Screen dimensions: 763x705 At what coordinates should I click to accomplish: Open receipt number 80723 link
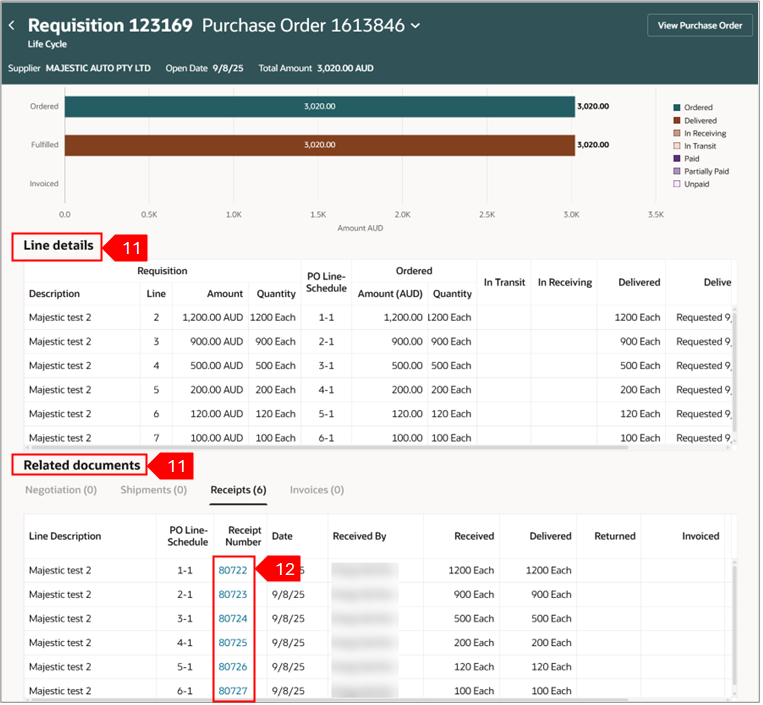(232, 594)
